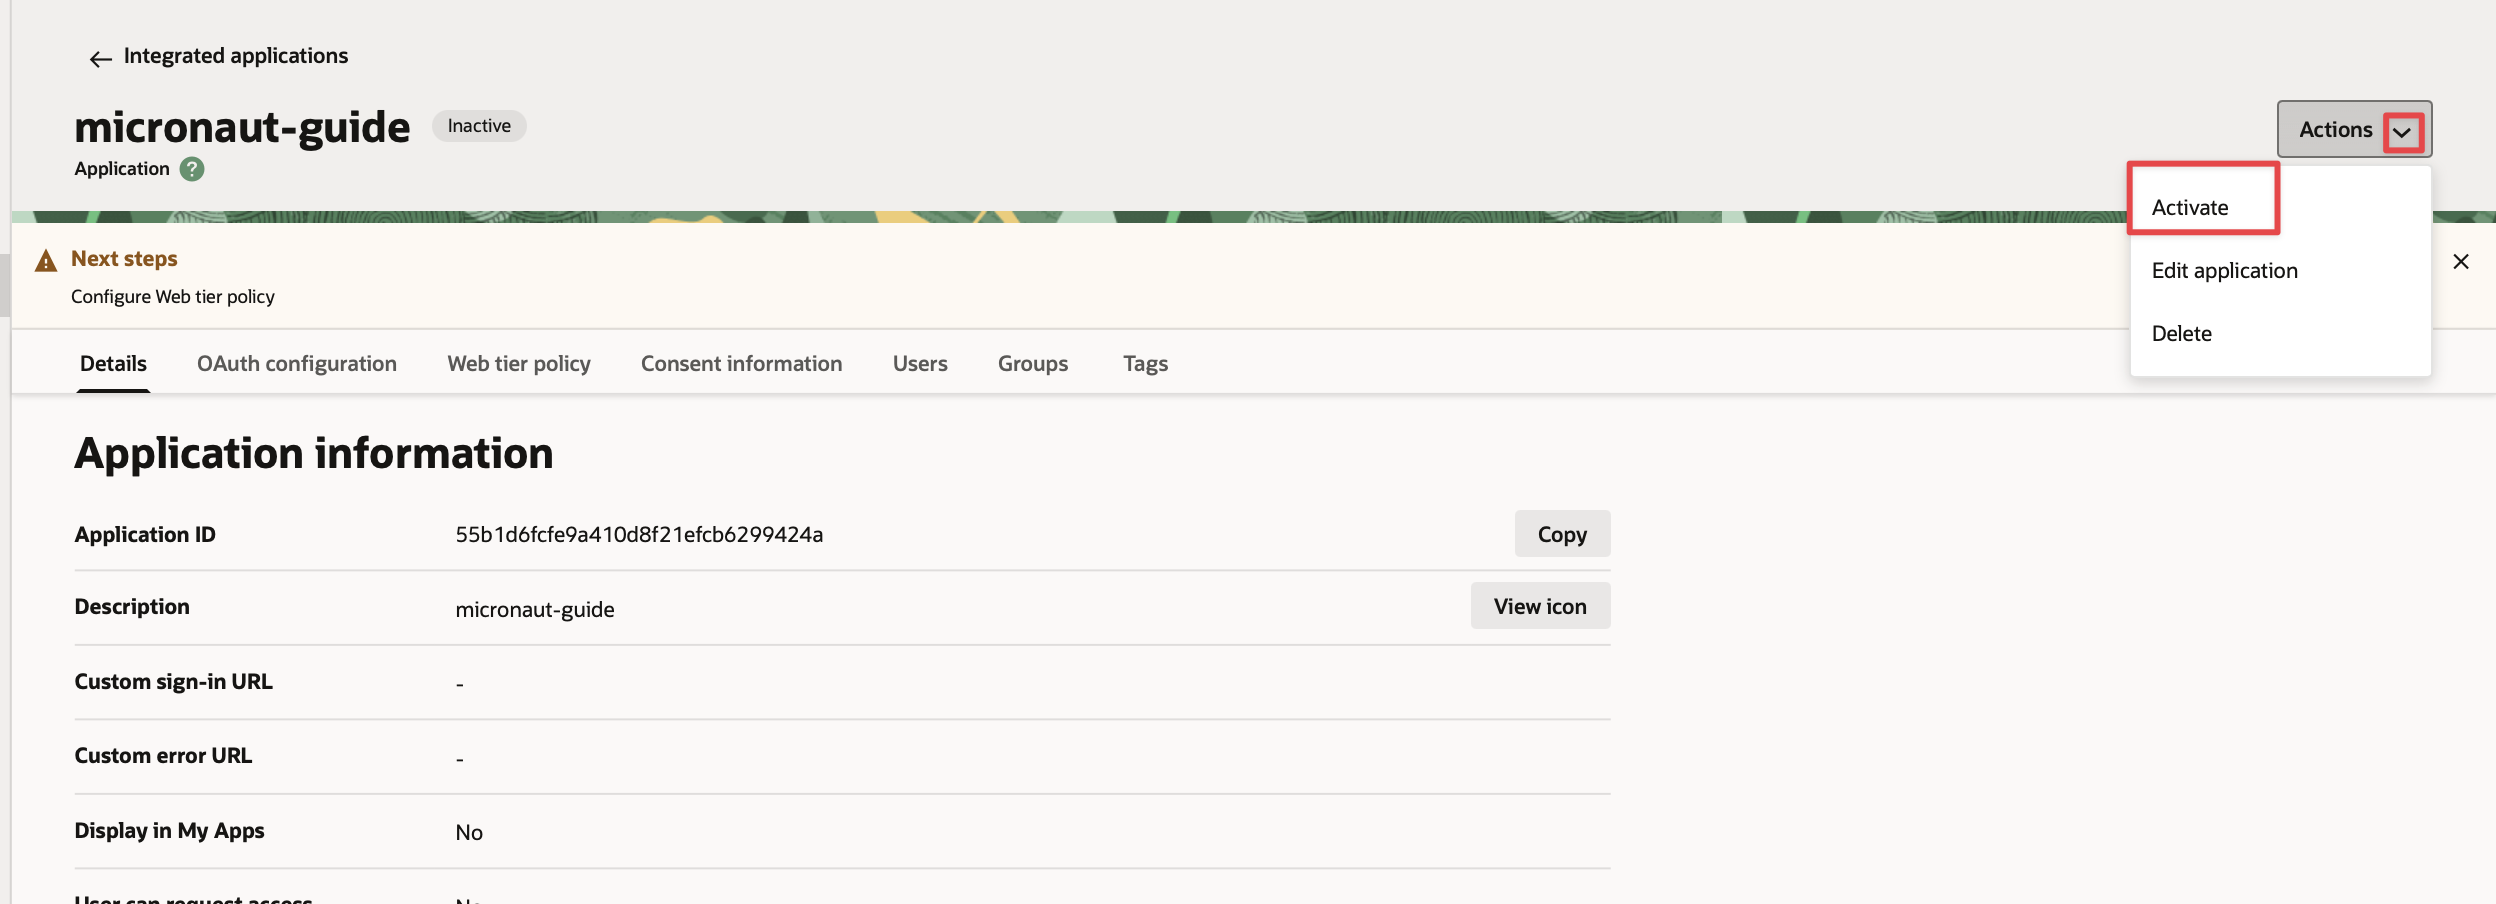Open the Tags tab
2496x904 pixels.
pos(1145,364)
